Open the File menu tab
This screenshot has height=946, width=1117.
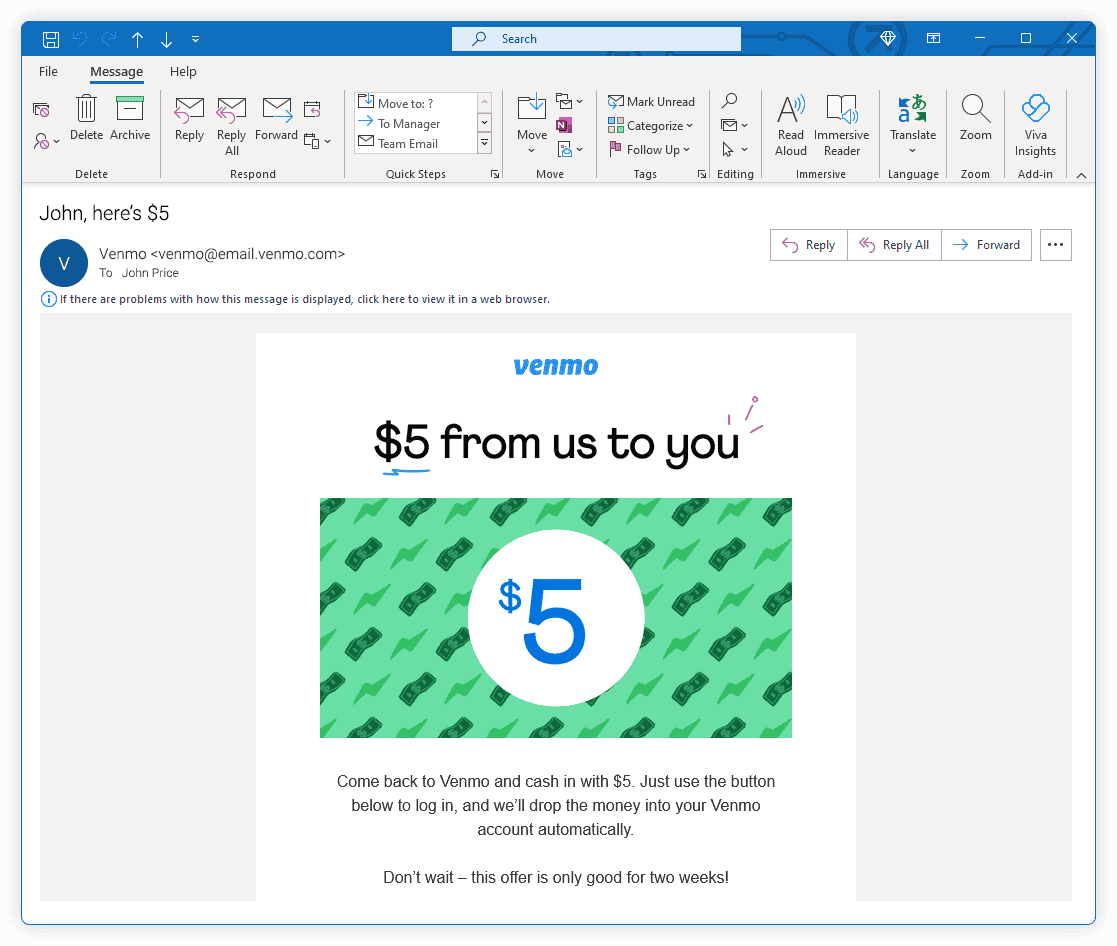[x=48, y=72]
